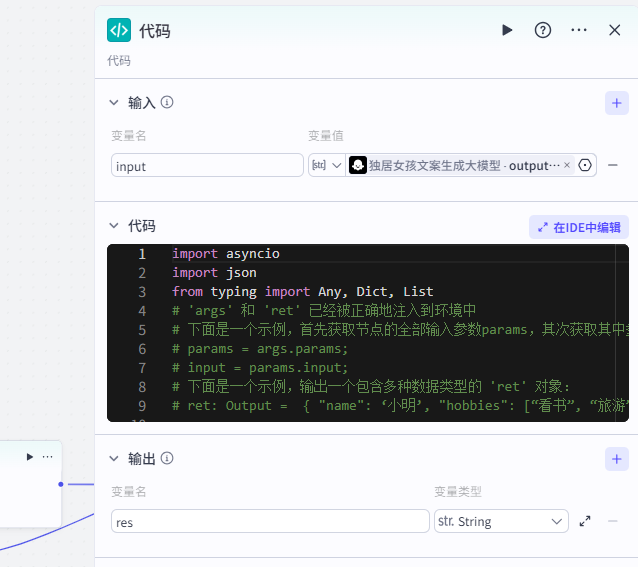The image size is (638, 567).
Task: Click 在IDE中编辑 button
Action: tap(579, 227)
